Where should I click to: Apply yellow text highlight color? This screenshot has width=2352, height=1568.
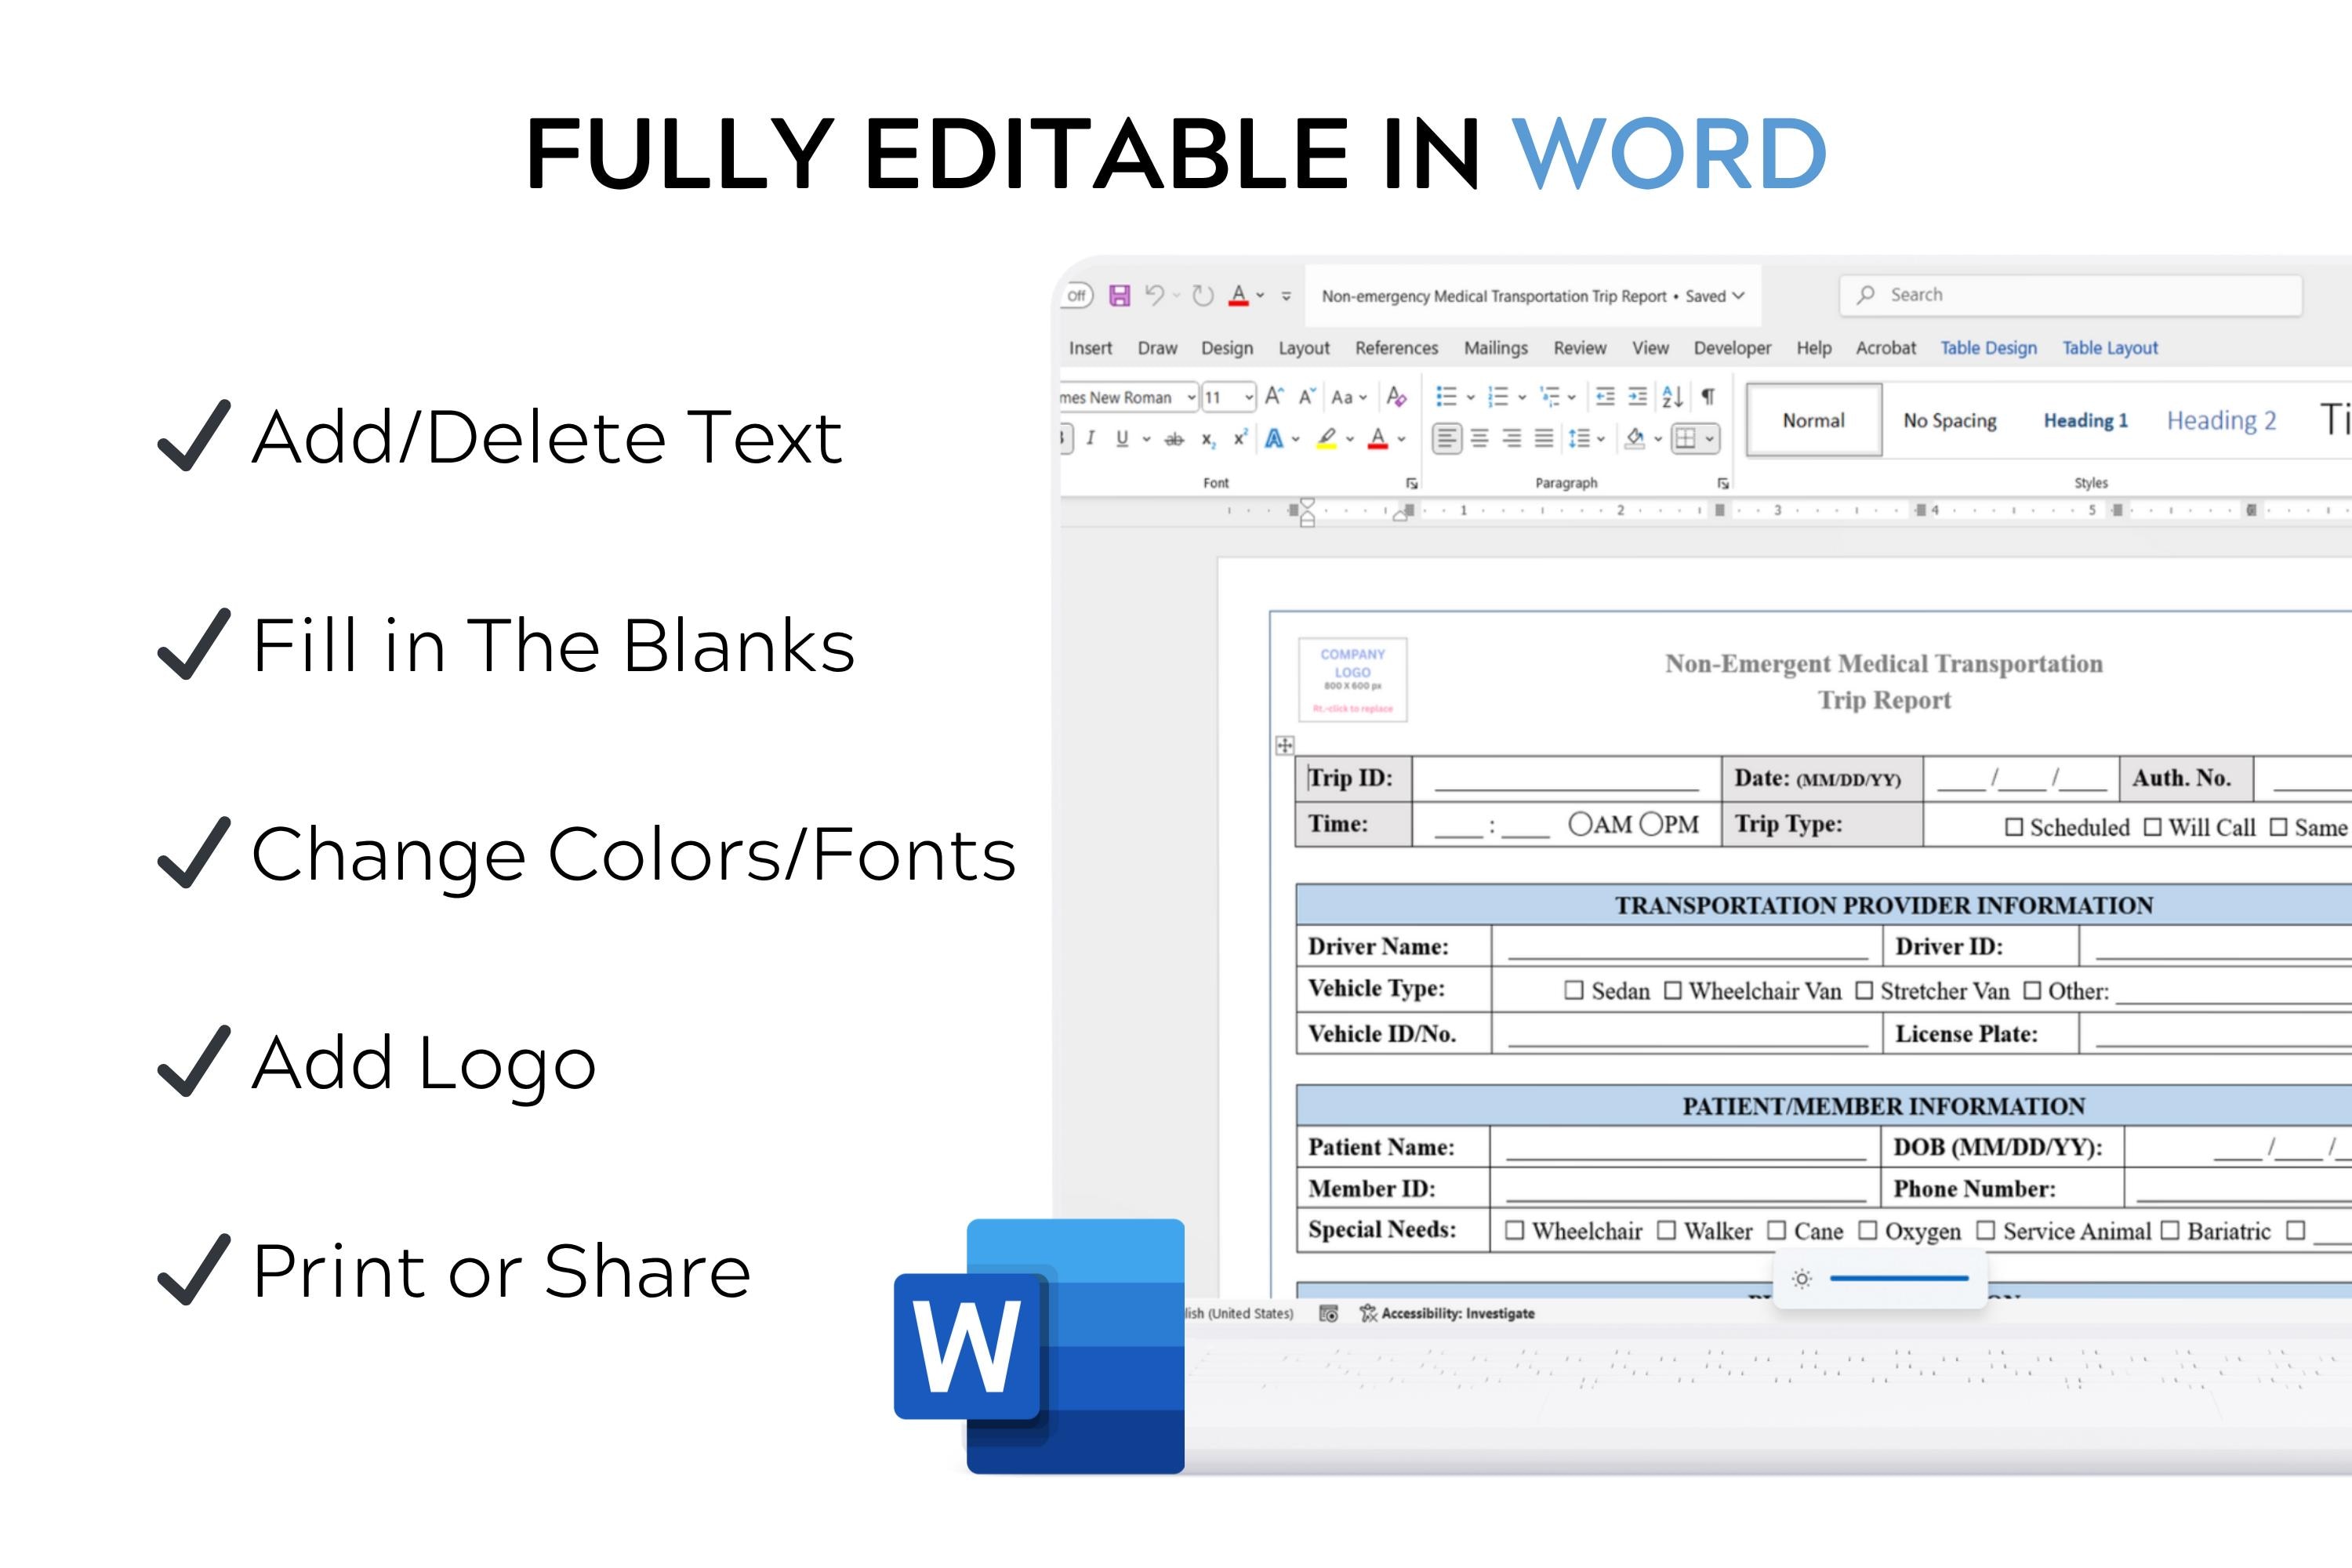(1327, 438)
